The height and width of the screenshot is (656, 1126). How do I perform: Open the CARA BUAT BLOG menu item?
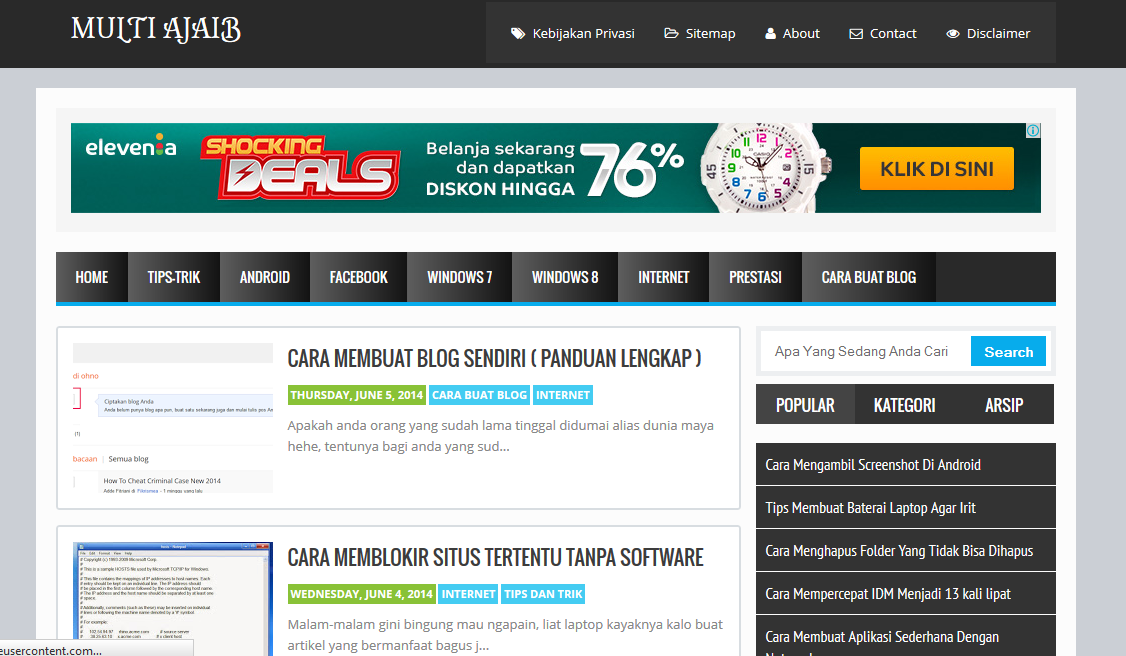point(869,277)
